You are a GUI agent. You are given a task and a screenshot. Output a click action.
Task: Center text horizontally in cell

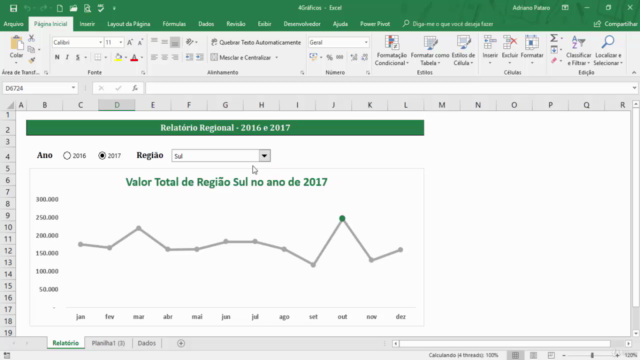pyautogui.click(x=164, y=58)
